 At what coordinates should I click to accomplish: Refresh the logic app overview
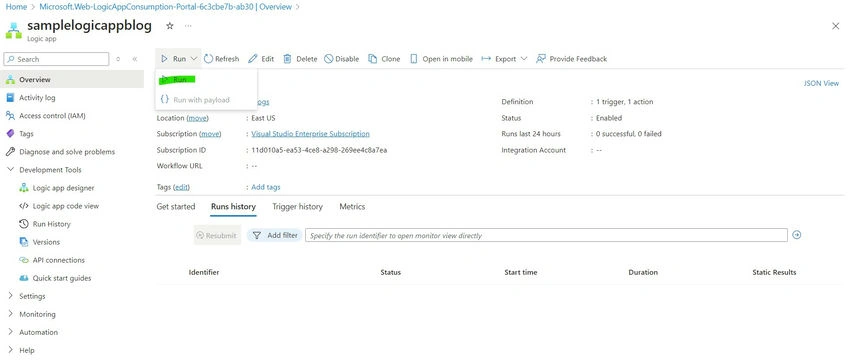(221, 59)
